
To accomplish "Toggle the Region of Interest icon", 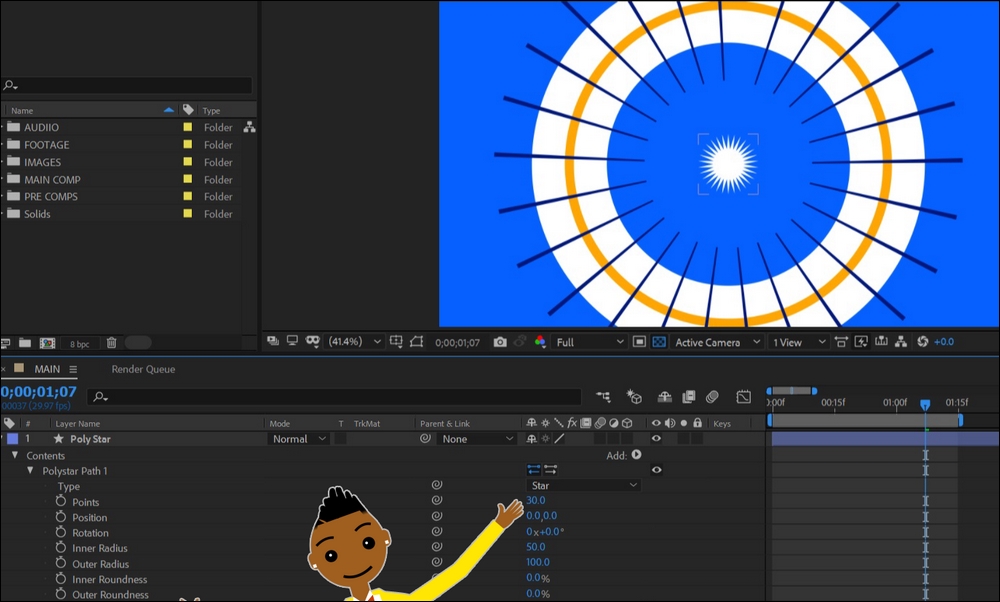I will [x=639, y=342].
